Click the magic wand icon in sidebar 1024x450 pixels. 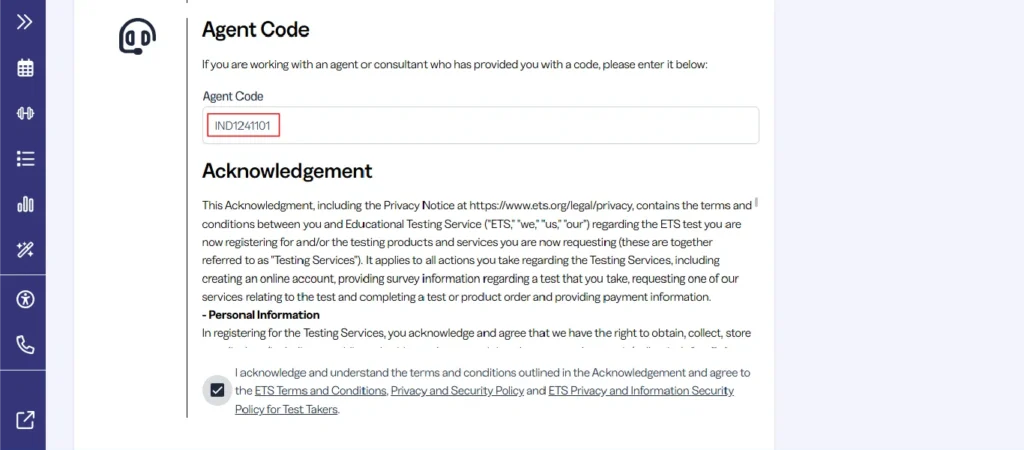pyautogui.click(x=25, y=250)
